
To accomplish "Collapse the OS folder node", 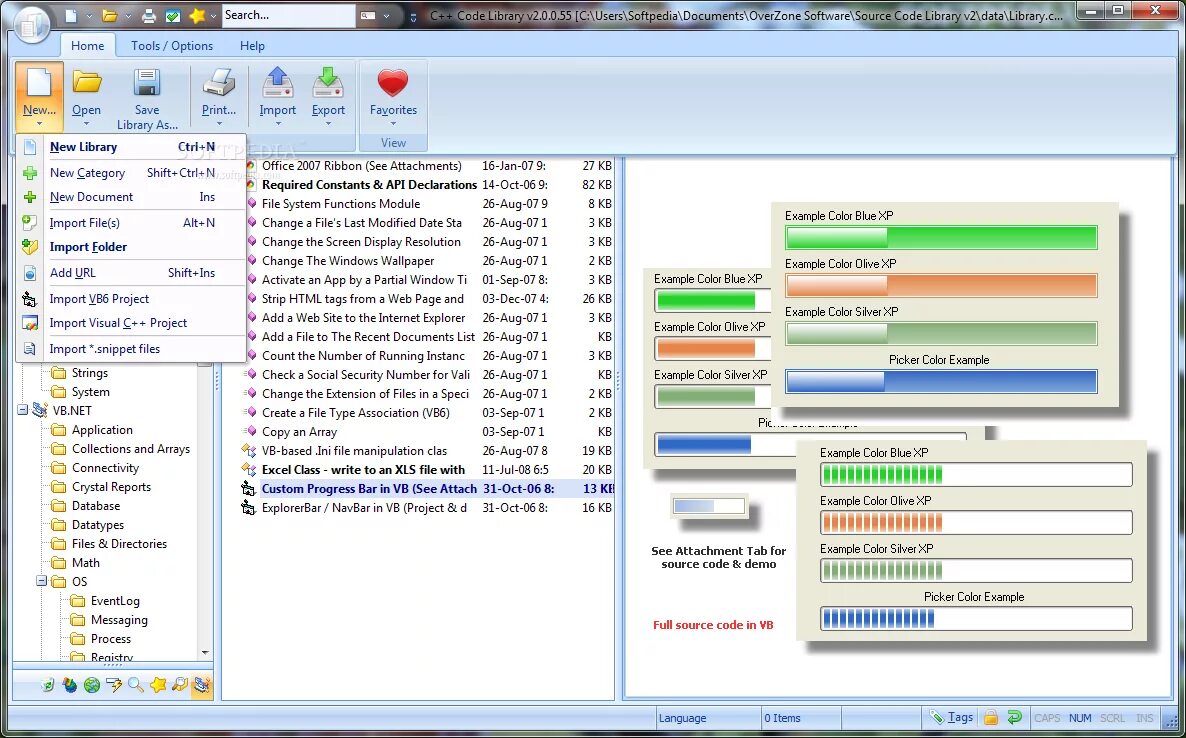I will (x=41, y=581).
